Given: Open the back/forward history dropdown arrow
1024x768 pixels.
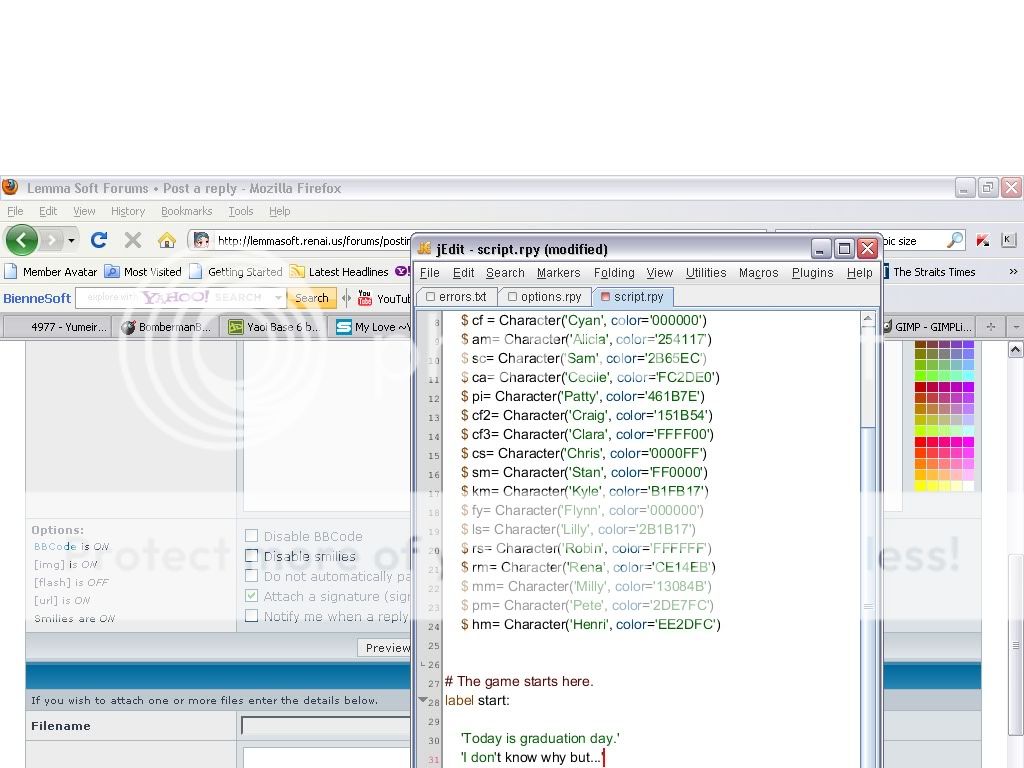Looking at the screenshot, I should (71, 241).
